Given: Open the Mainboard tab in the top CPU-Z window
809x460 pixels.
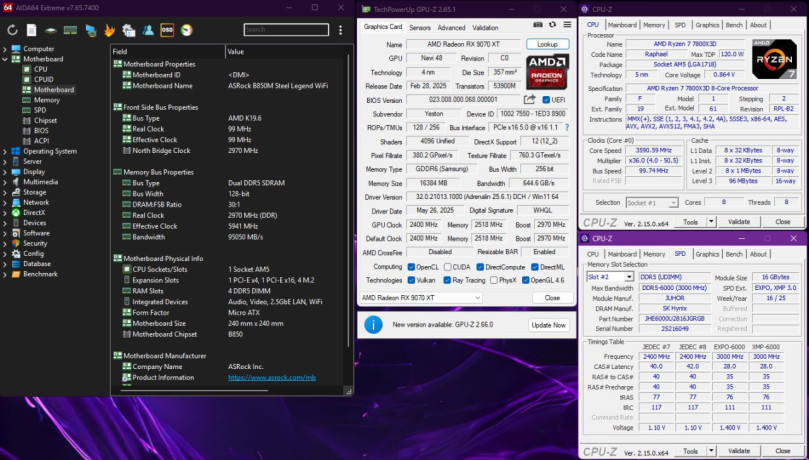Looking at the screenshot, I should point(622,24).
